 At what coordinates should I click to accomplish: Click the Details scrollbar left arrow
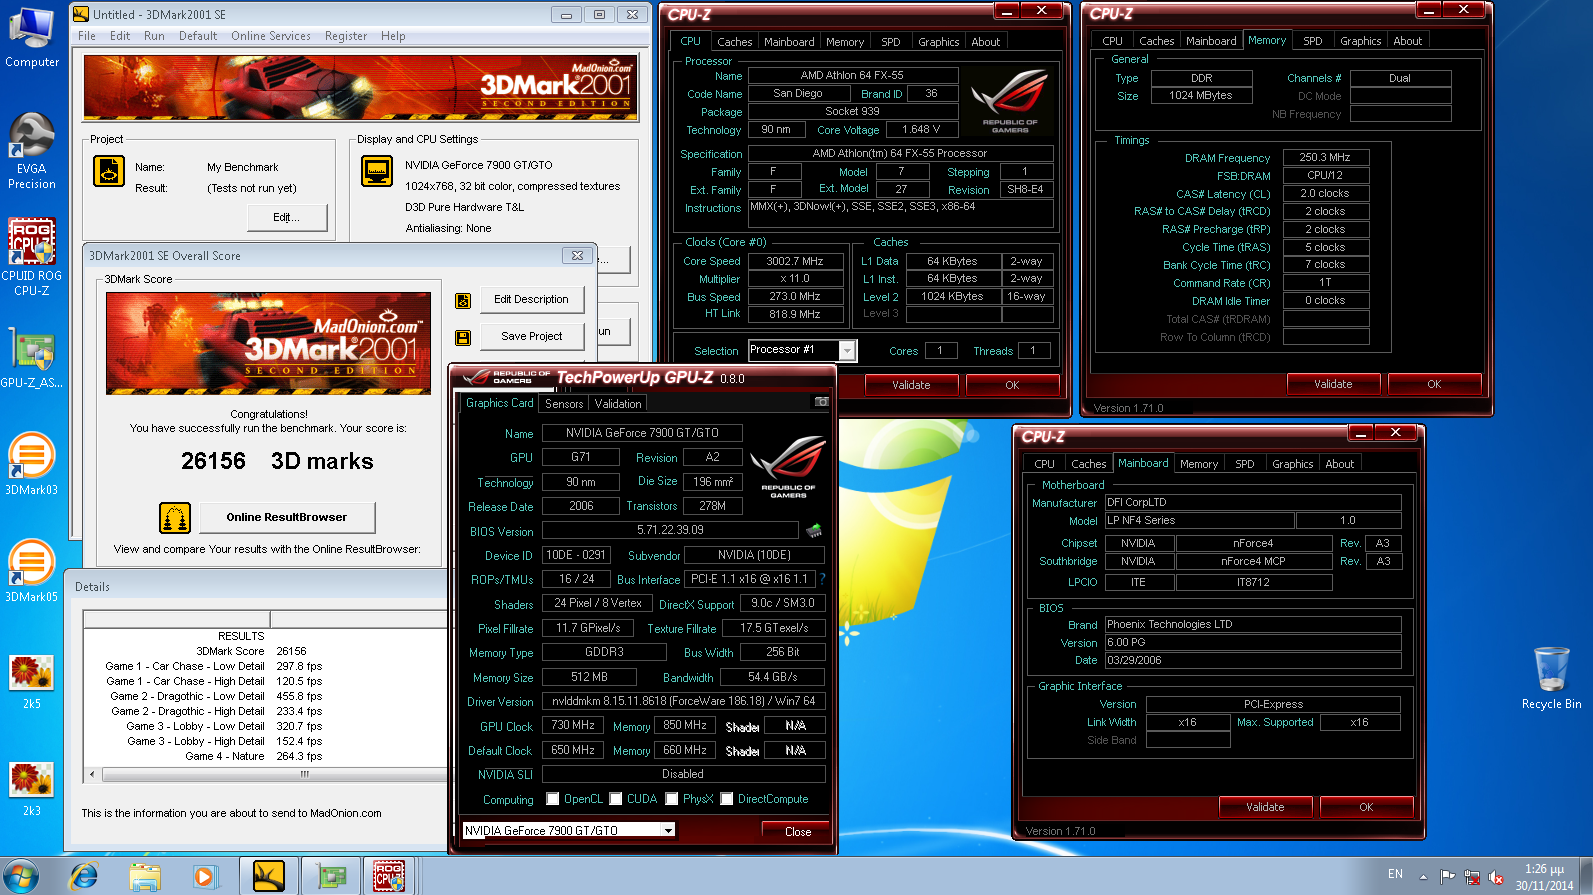(x=92, y=774)
